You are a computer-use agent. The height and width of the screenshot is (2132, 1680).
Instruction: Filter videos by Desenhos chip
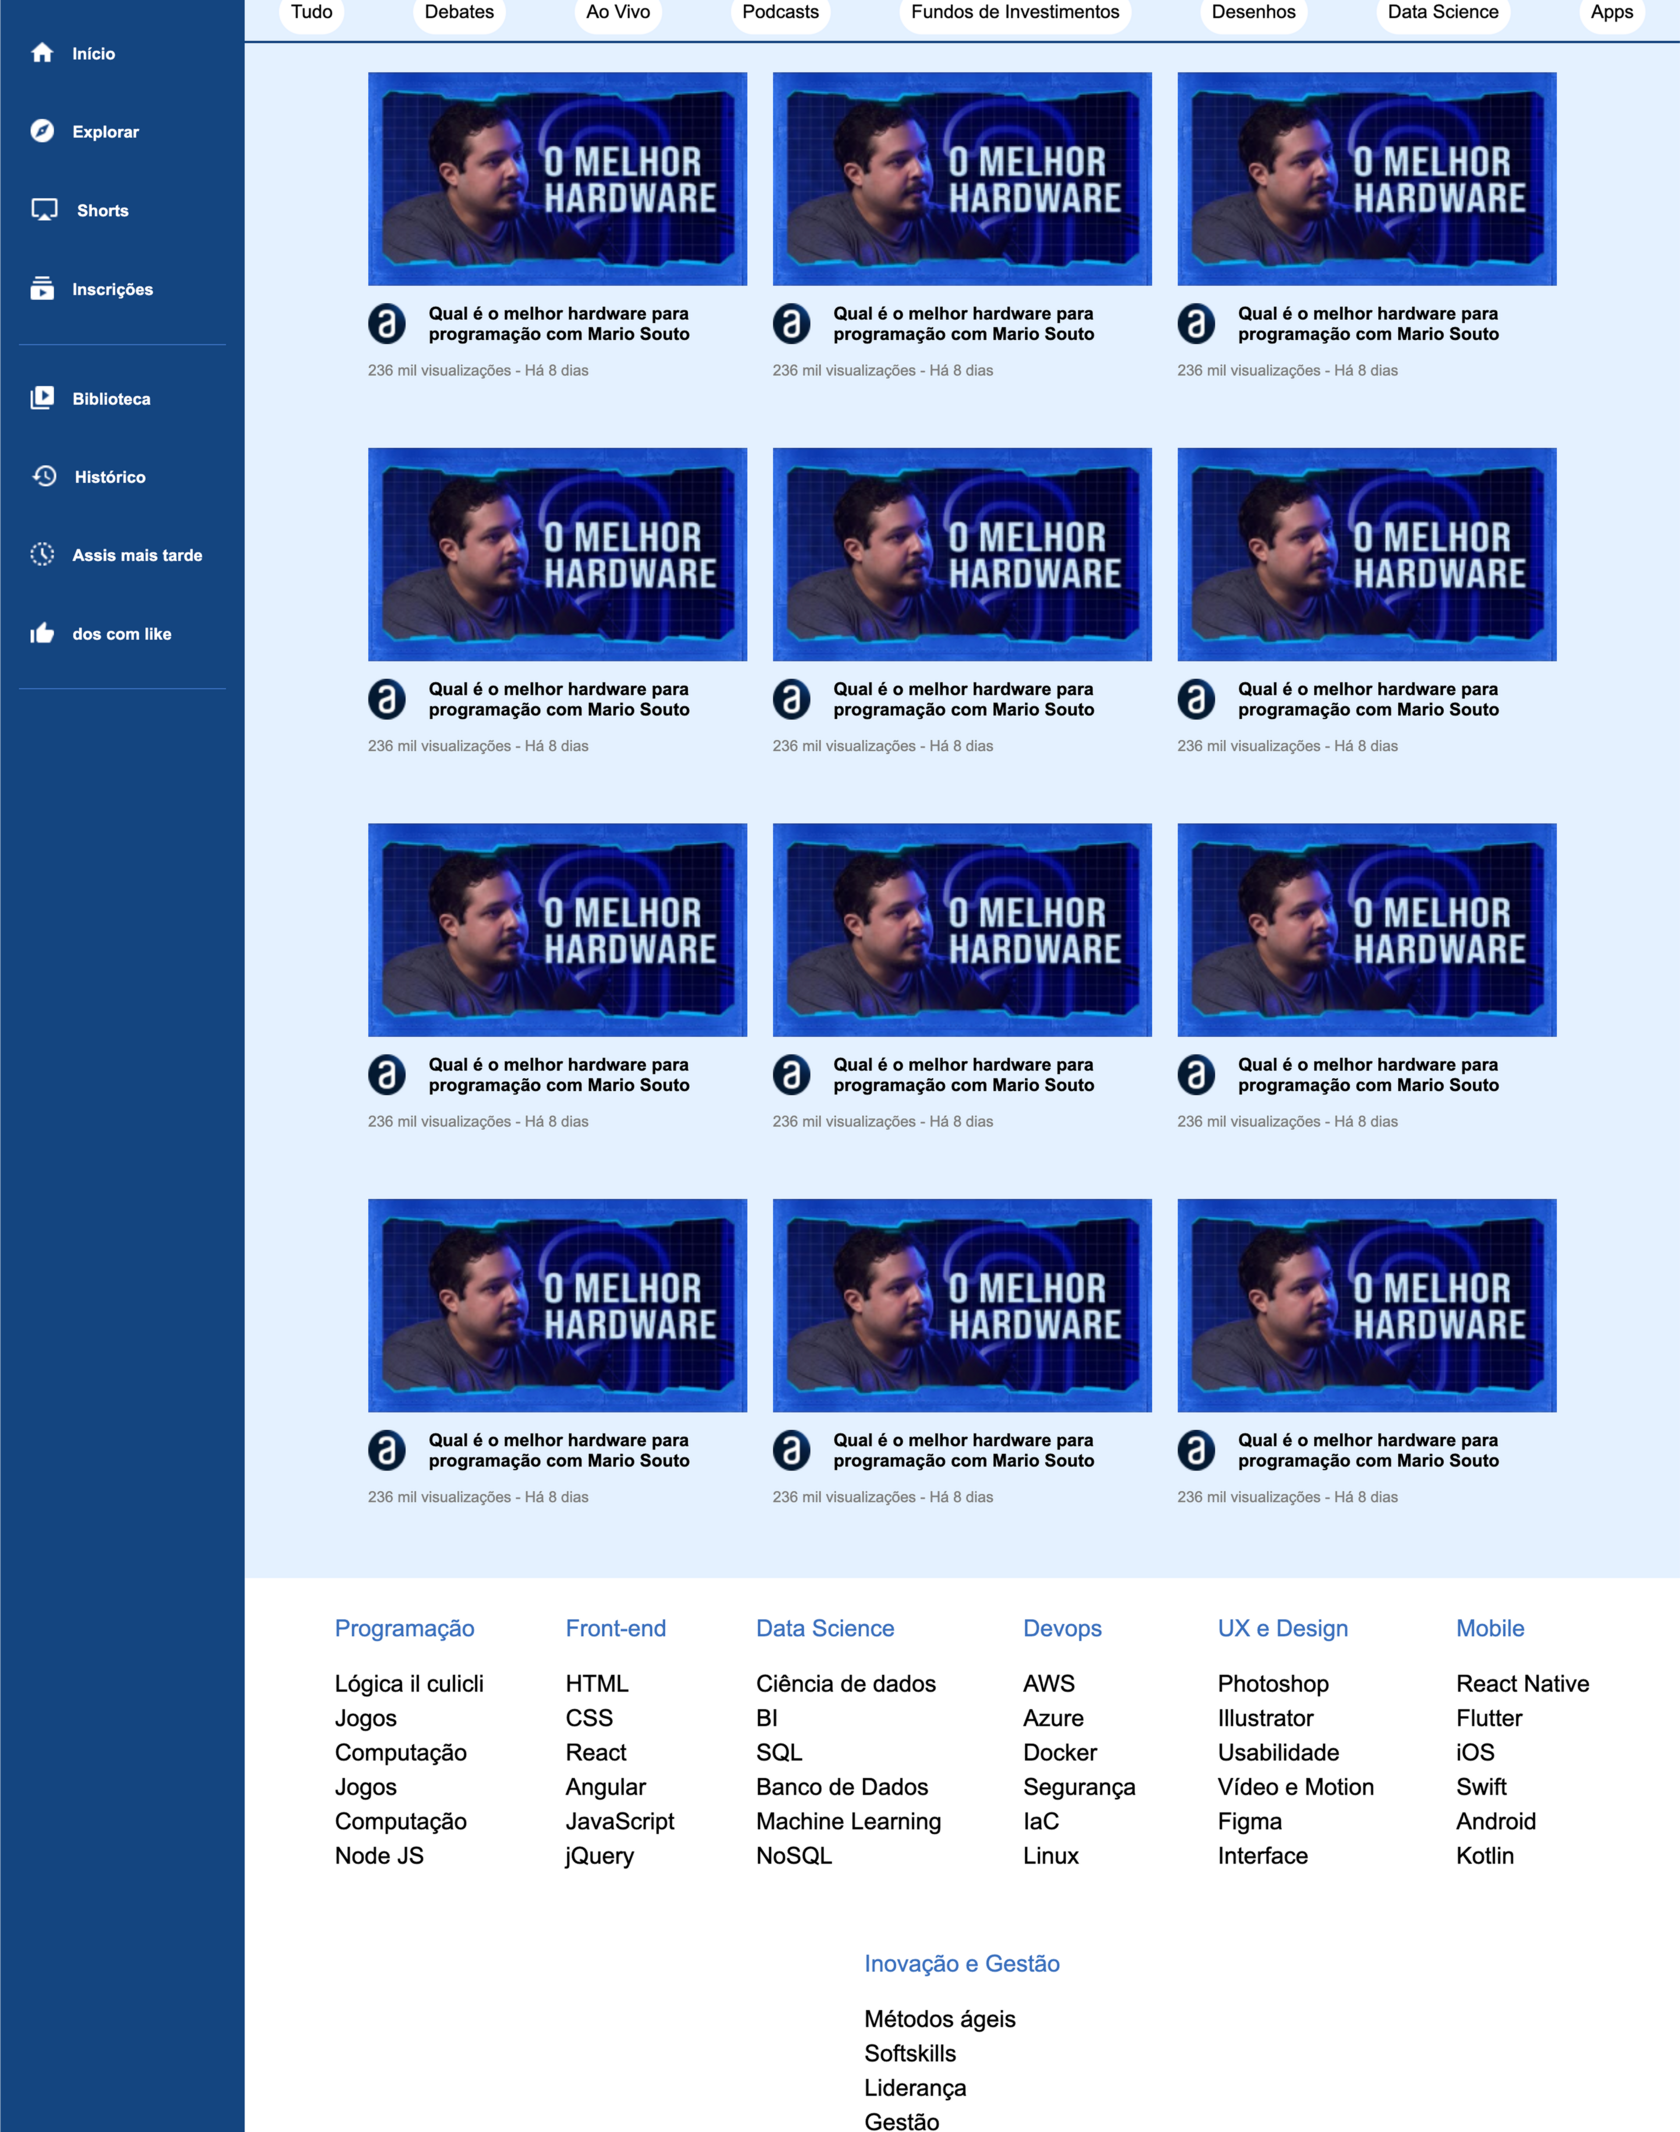1252,12
